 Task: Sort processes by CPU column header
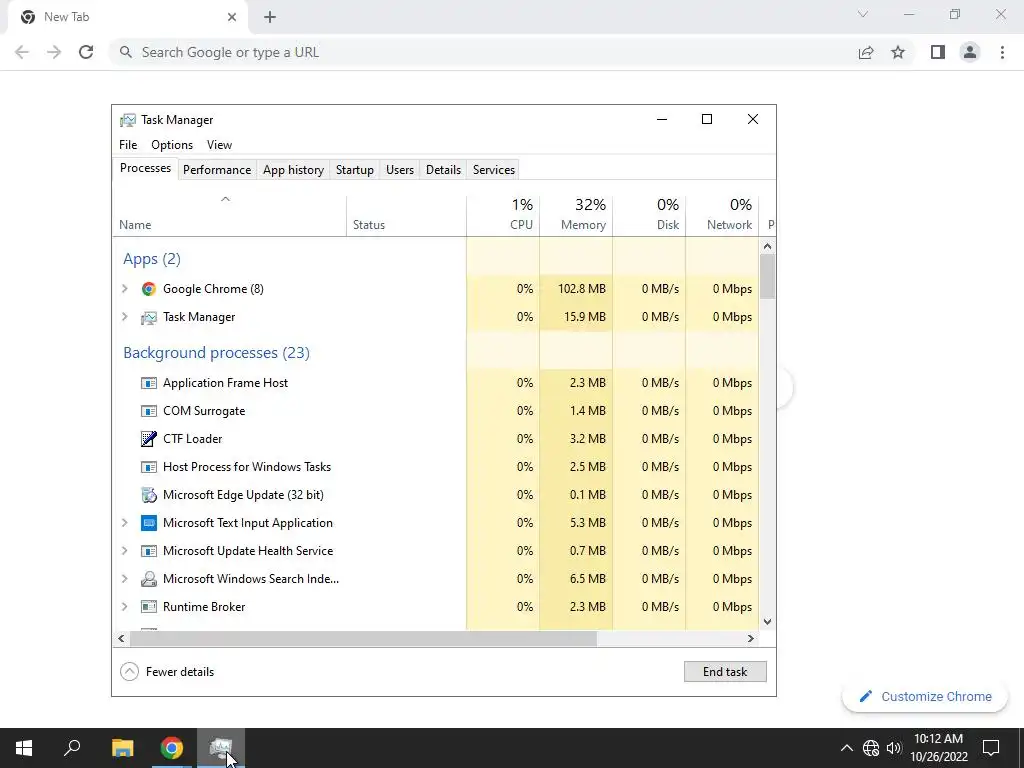coord(503,214)
